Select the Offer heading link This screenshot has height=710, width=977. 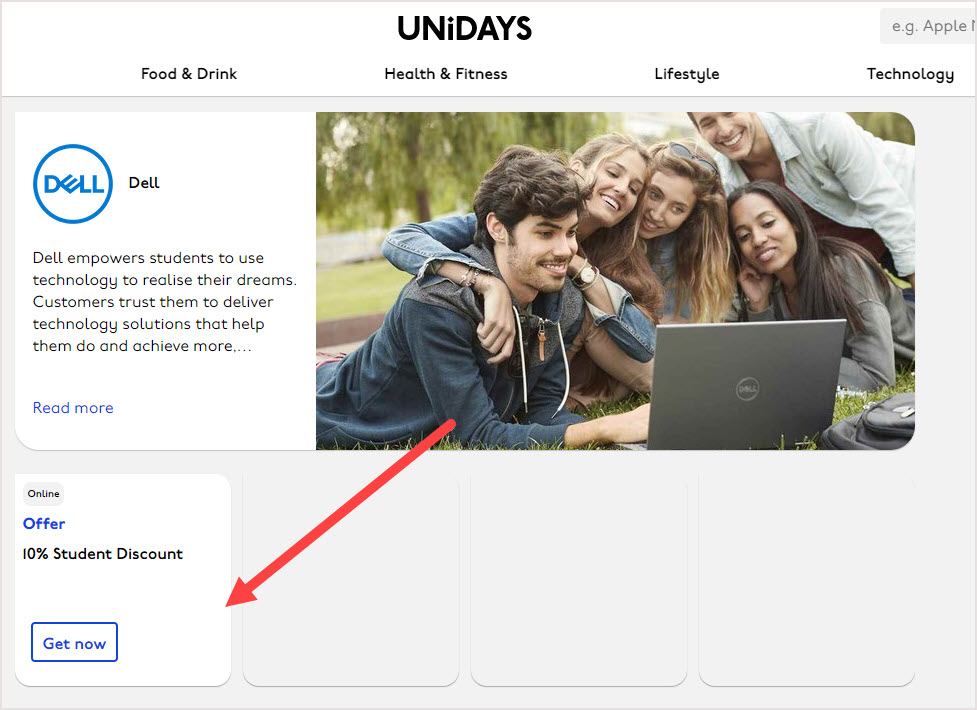pos(44,524)
